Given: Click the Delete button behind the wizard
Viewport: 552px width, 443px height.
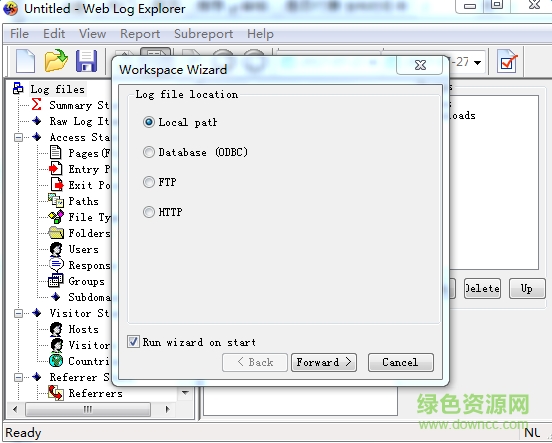Looking at the screenshot, I should tap(482, 288).
